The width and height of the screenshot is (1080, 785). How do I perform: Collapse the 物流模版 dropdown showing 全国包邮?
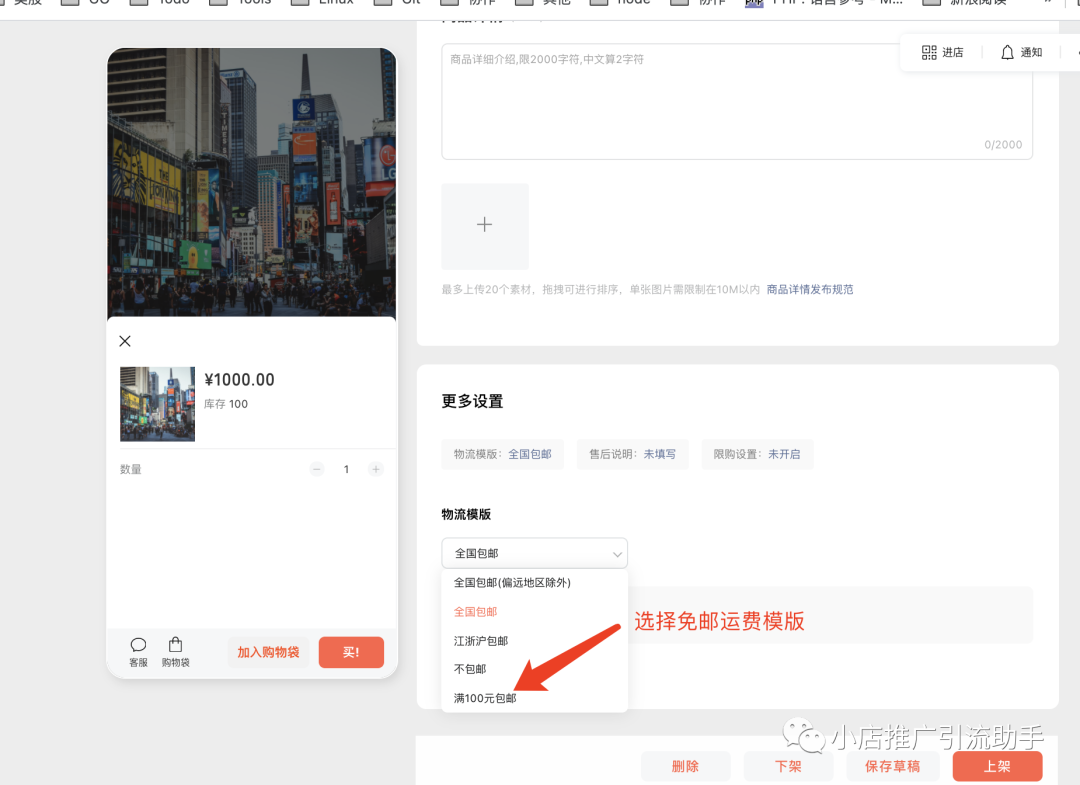(x=534, y=553)
